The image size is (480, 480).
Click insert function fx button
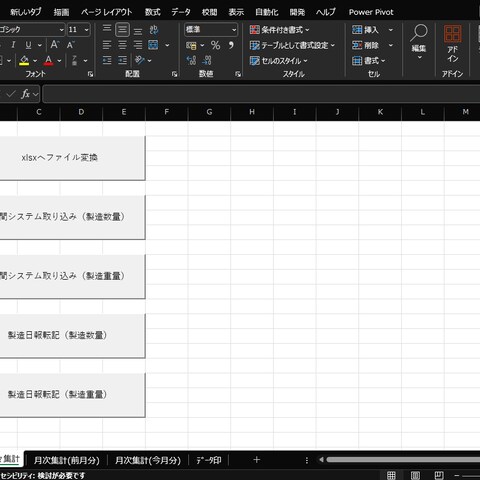[25, 94]
